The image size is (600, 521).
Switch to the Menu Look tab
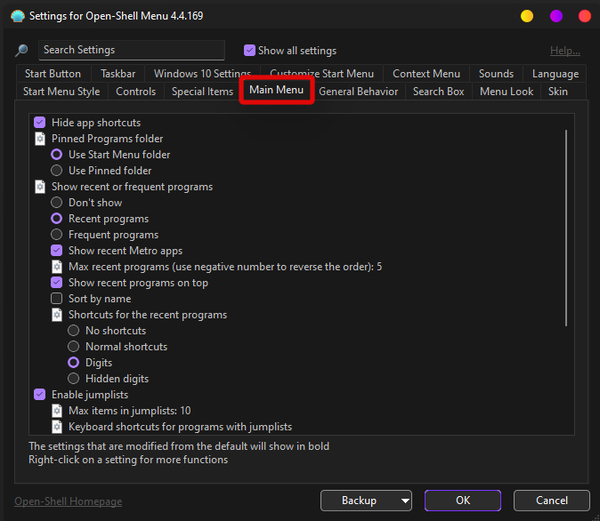[x=506, y=92]
